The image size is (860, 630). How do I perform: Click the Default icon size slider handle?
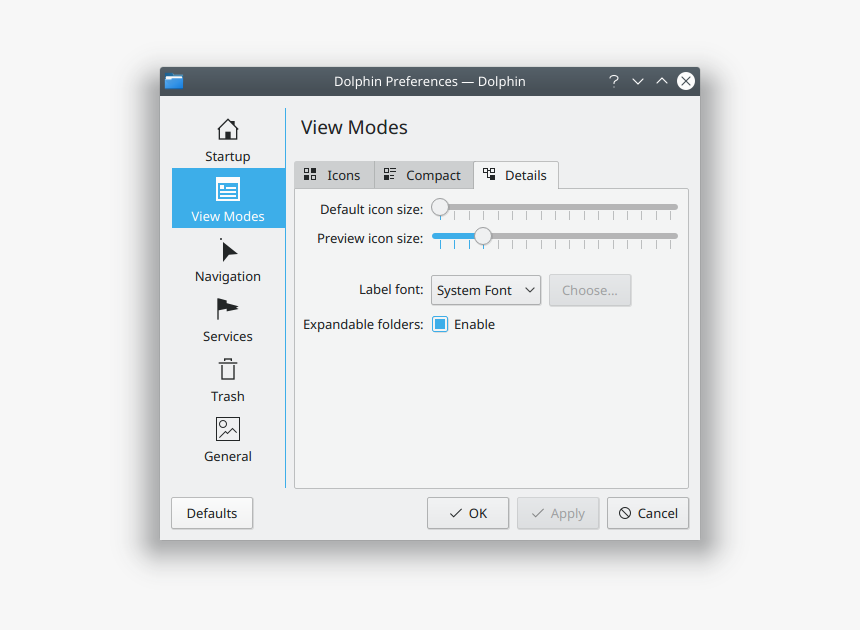pos(439,207)
